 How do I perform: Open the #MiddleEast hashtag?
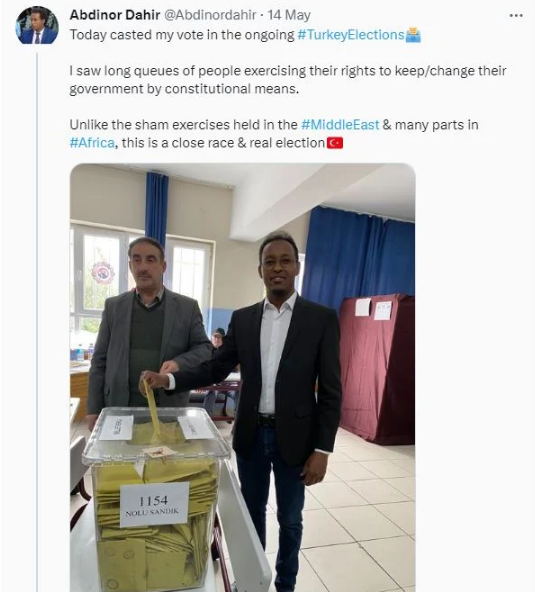pos(340,125)
